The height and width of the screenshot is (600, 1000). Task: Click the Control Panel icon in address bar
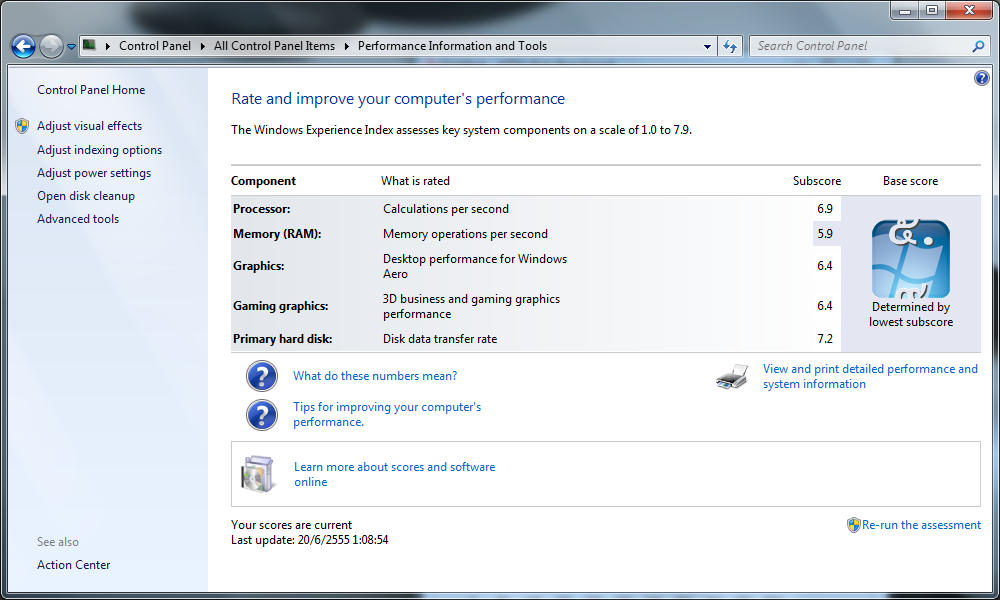[x=89, y=45]
